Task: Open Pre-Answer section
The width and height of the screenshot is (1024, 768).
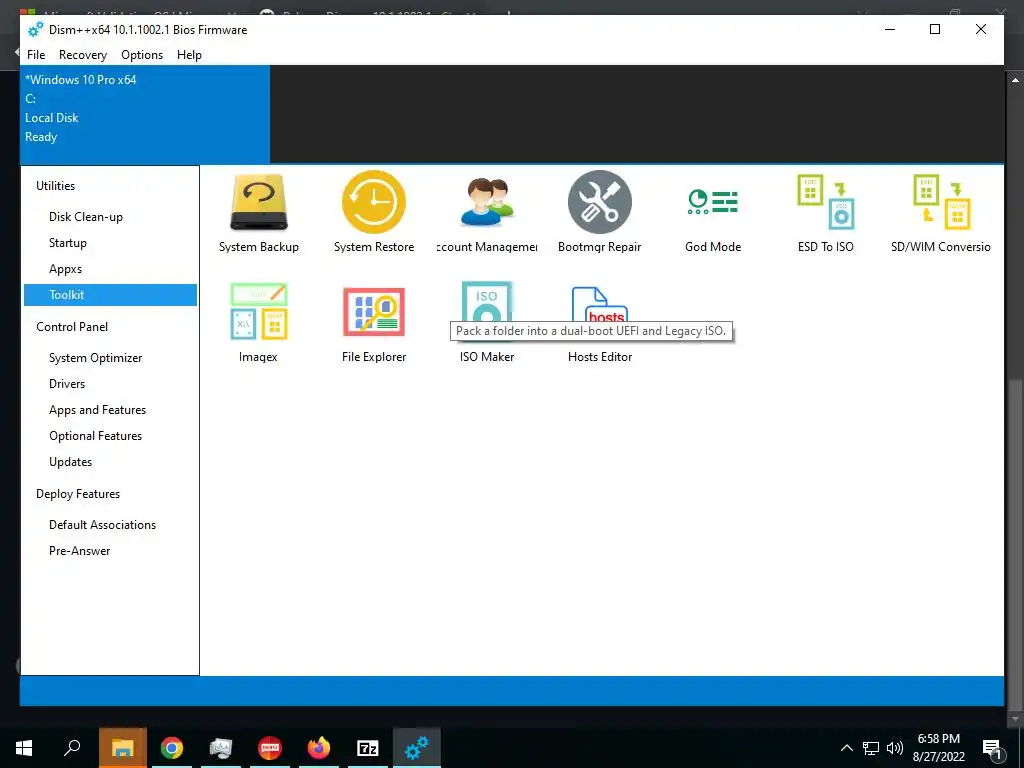Action: (x=110, y=551)
